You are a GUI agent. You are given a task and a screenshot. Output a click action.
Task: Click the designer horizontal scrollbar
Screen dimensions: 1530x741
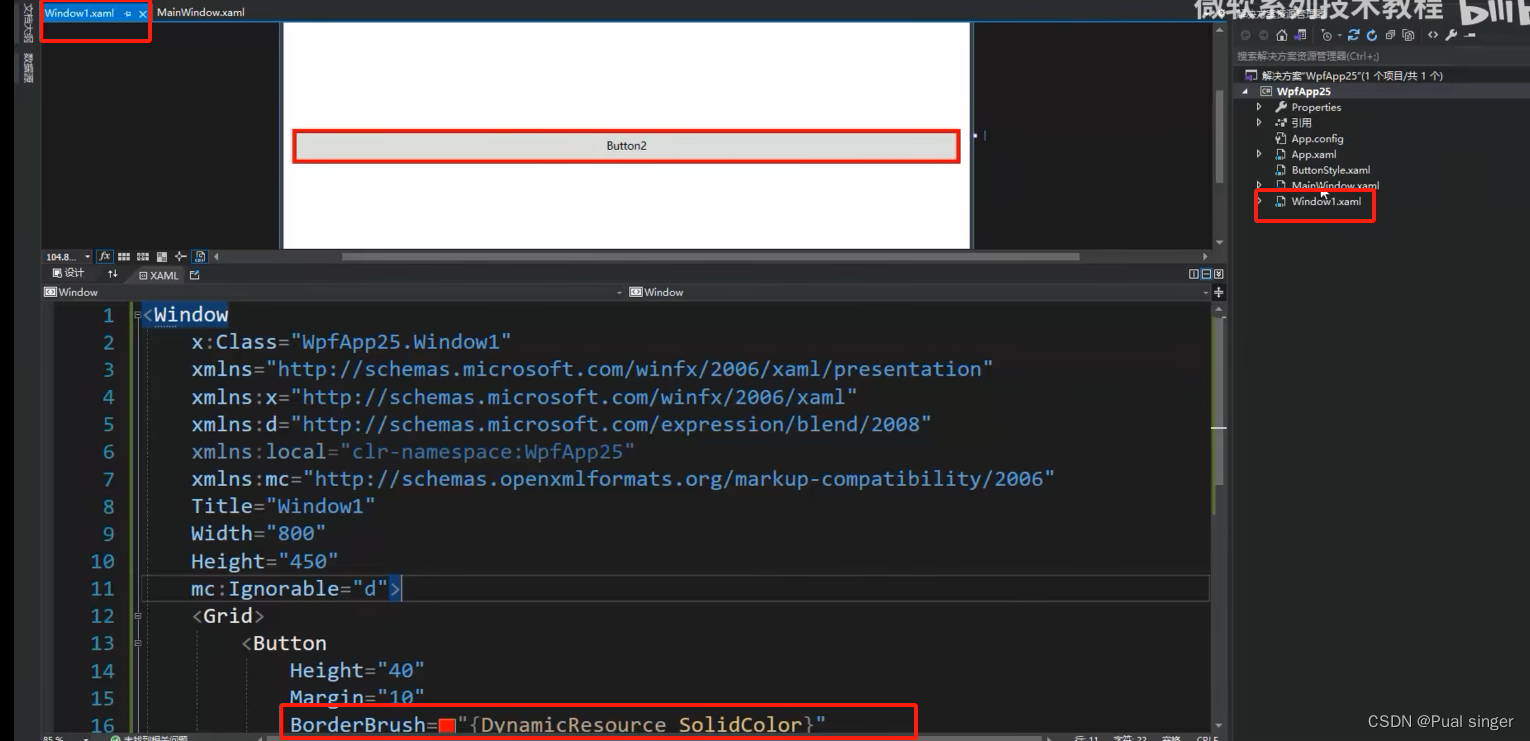pos(710,257)
